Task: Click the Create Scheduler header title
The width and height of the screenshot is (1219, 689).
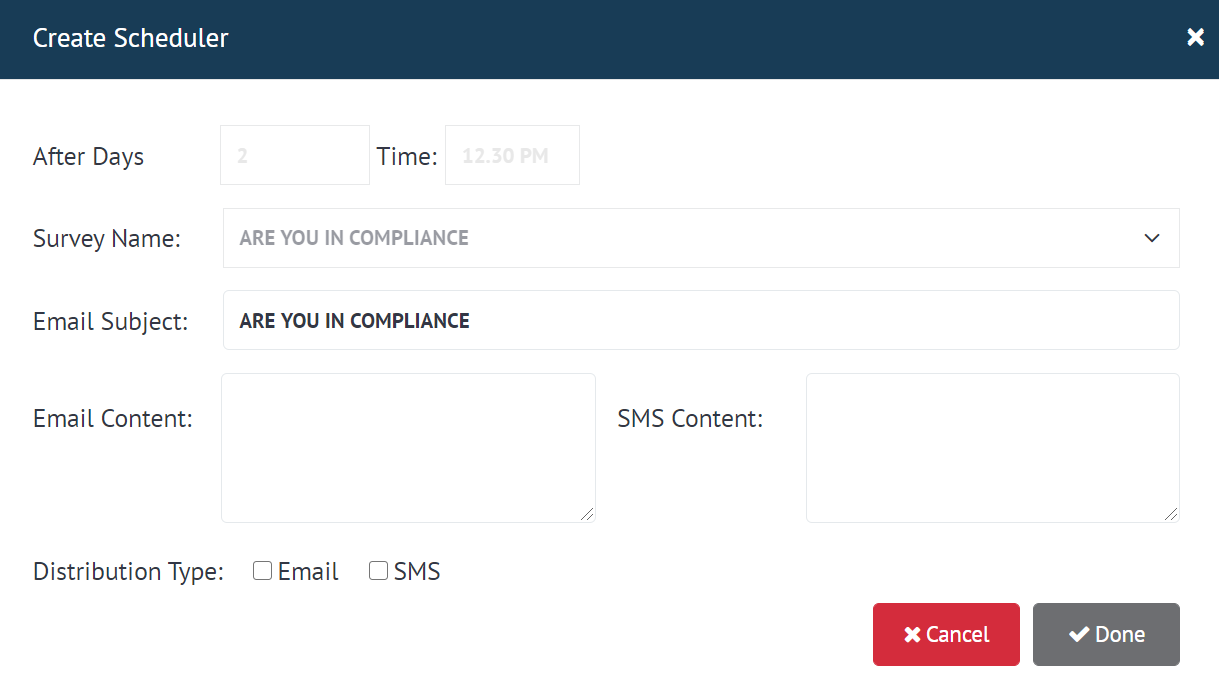Action: coord(131,38)
